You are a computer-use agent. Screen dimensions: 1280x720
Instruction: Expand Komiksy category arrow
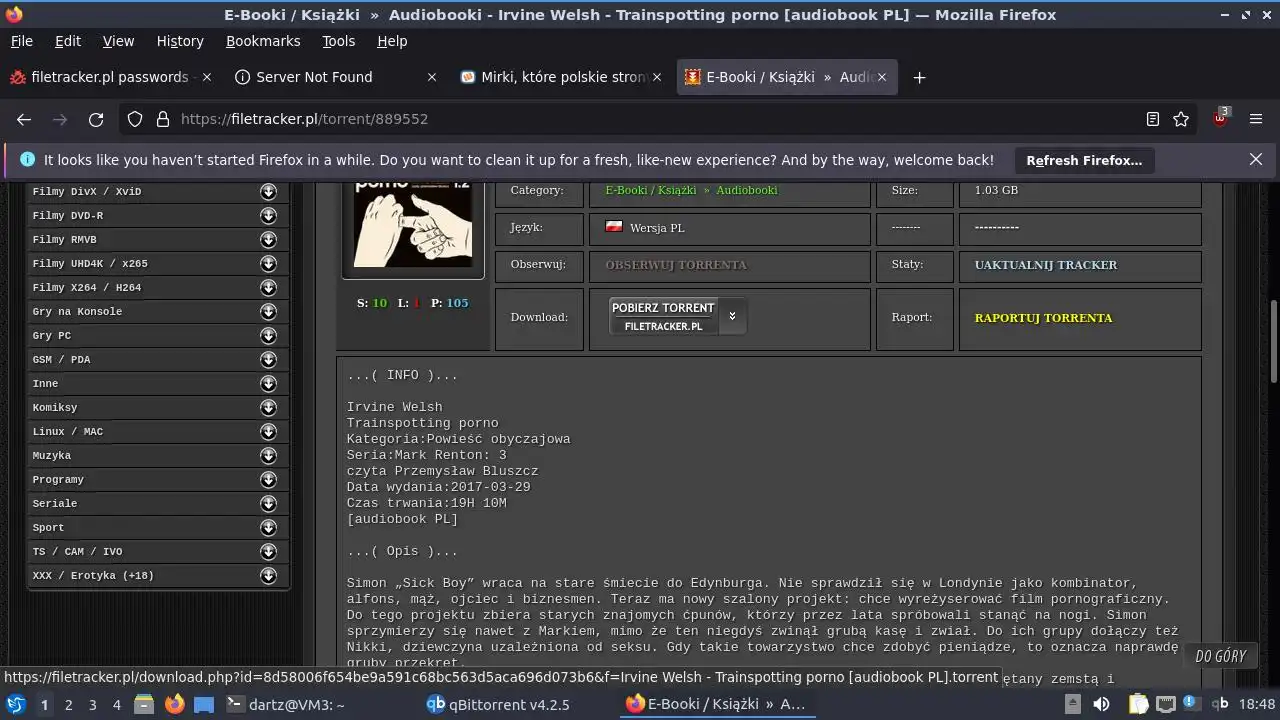pos(268,407)
